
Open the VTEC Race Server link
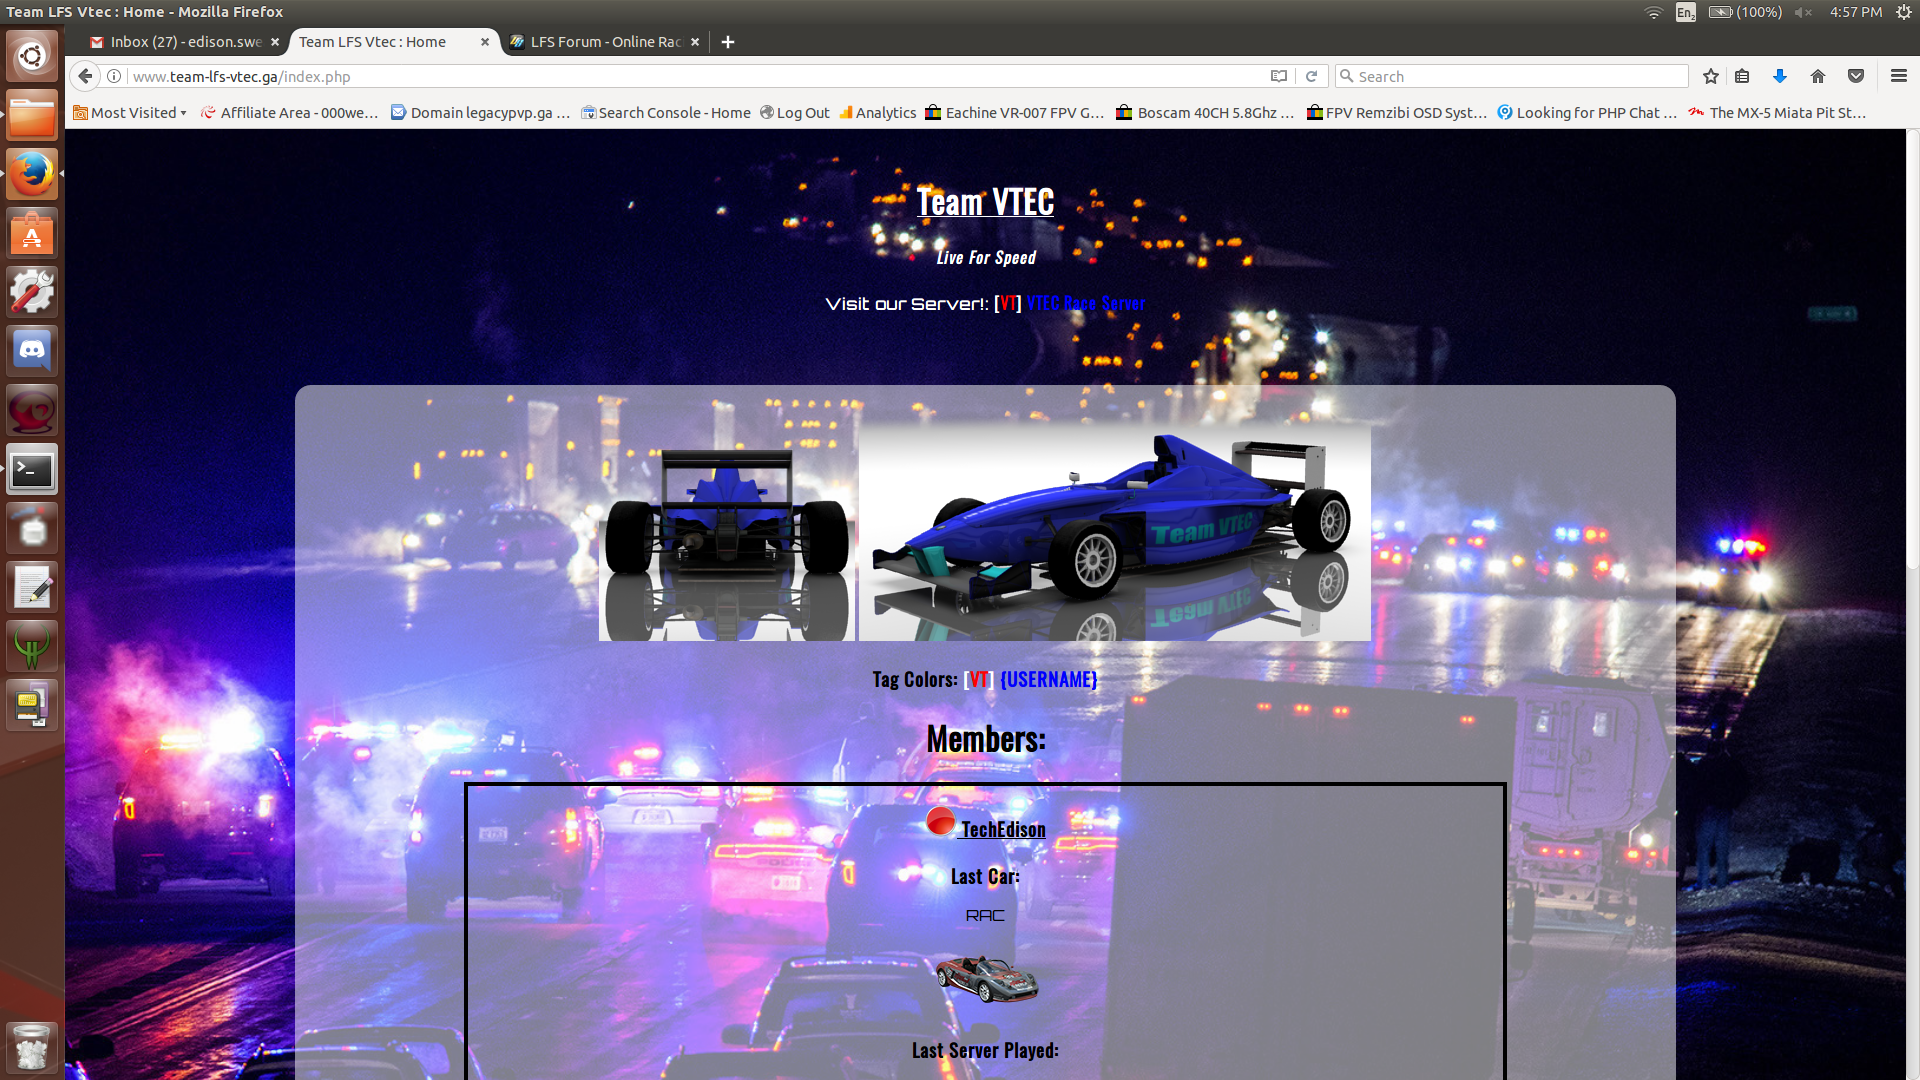1086,304
